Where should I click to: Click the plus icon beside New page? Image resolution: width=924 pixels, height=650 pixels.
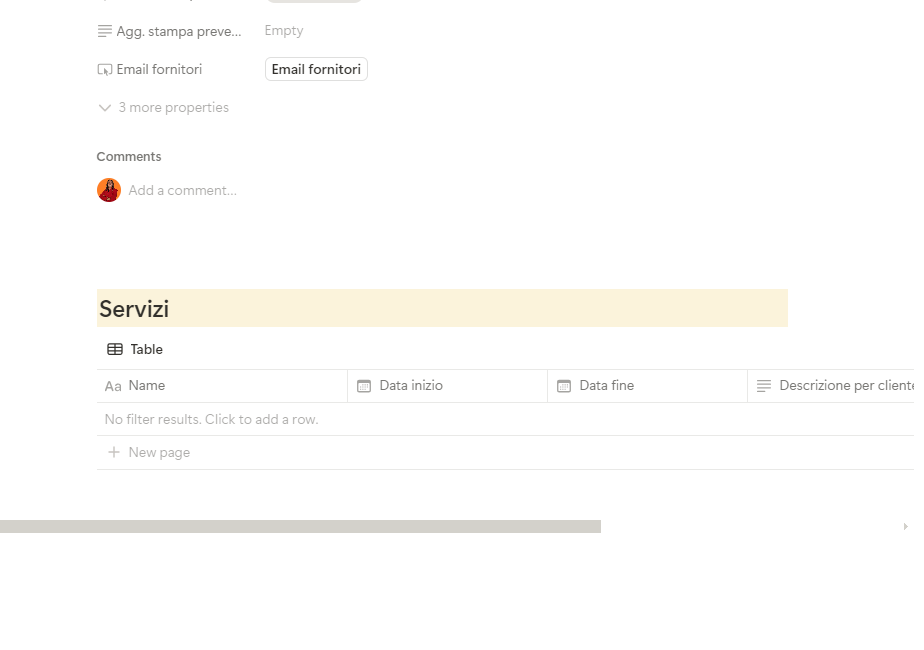click(x=114, y=453)
